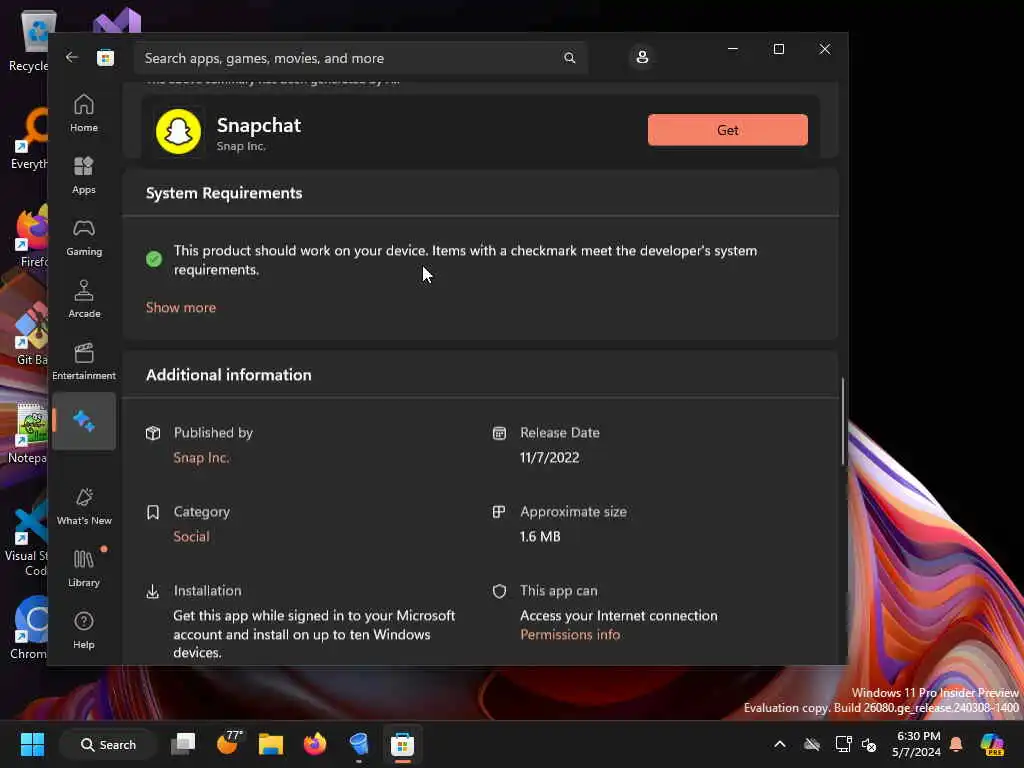Click the taskbar Search box
Image resolution: width=1024 pixels, height=768 pixels.
pos(108,744)
